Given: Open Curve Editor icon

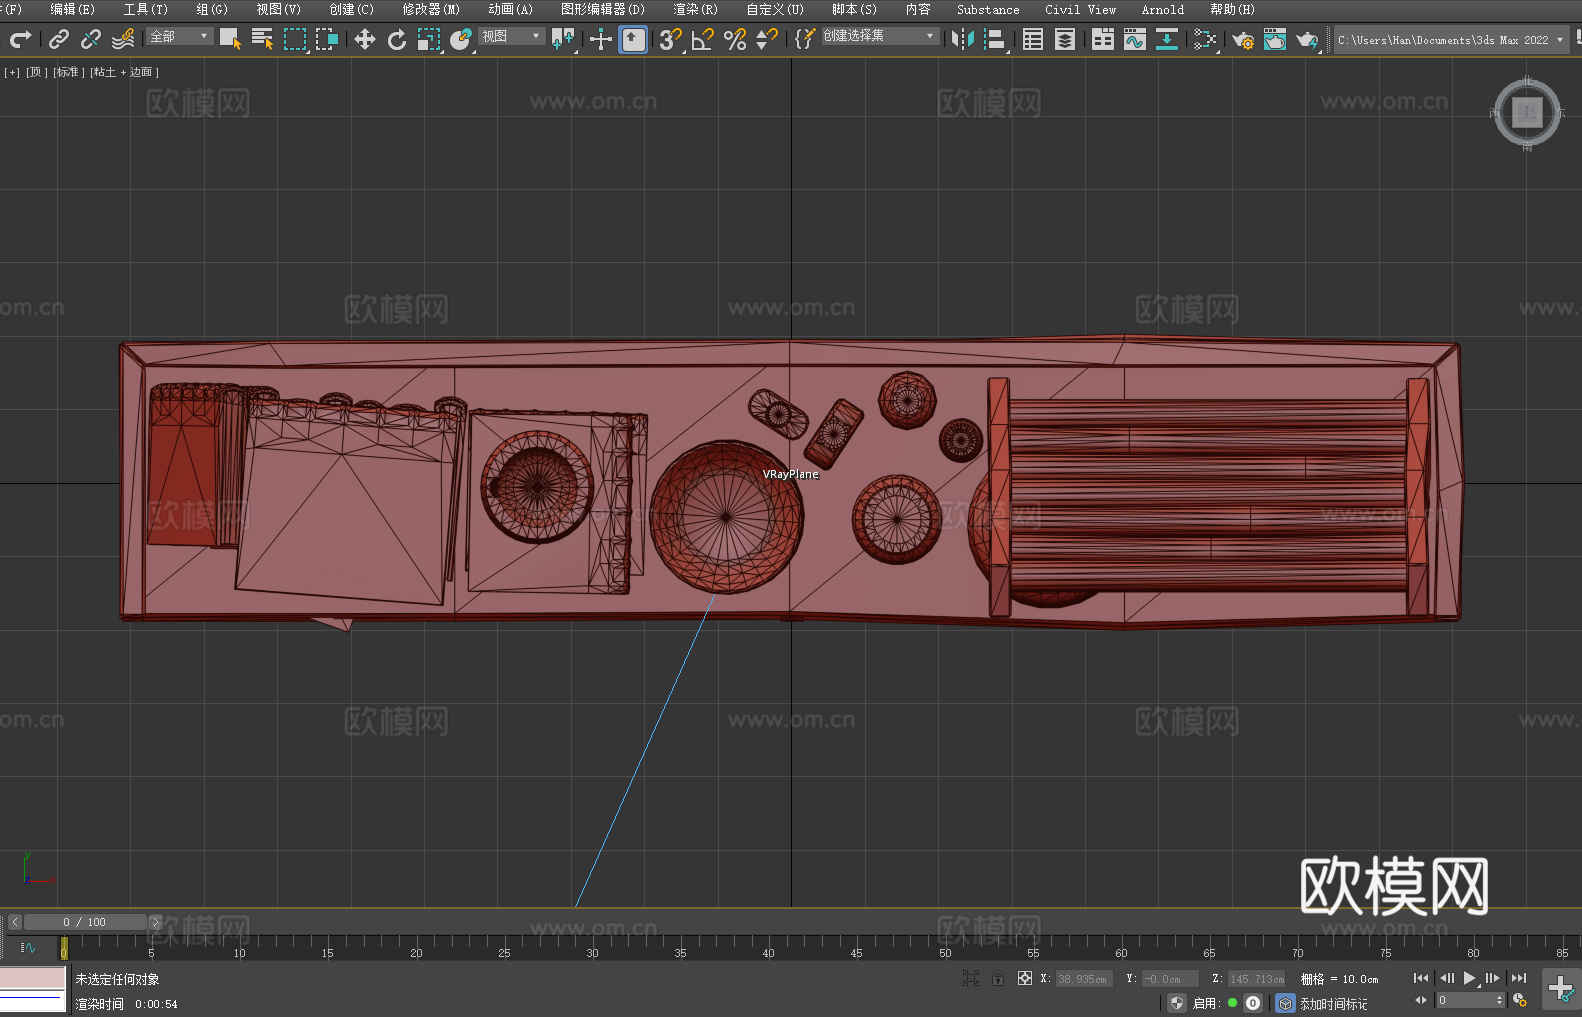Looking at the screenshot, I should (x=1135, y=39).
